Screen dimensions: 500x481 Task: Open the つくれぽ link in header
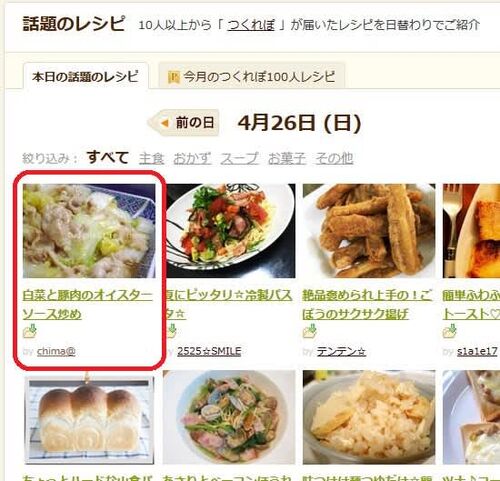[251, 25]
